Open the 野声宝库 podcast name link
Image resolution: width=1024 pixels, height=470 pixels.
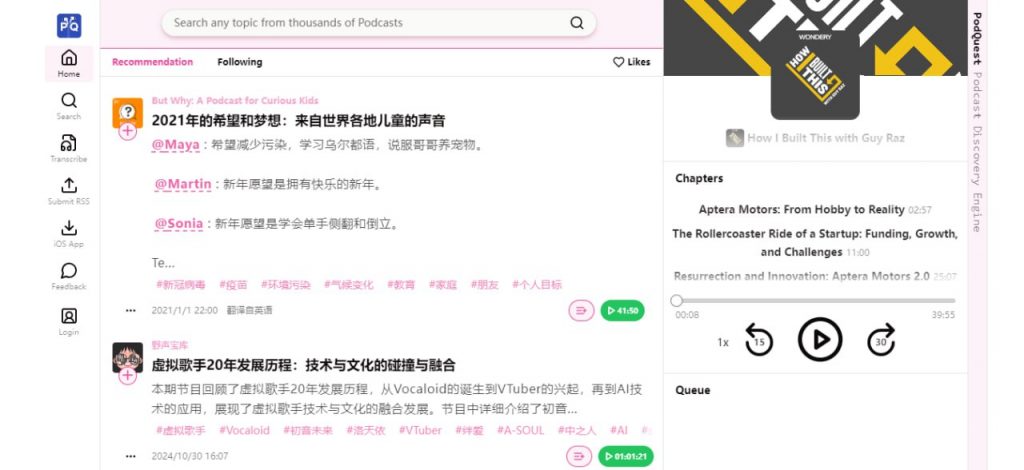170,345
